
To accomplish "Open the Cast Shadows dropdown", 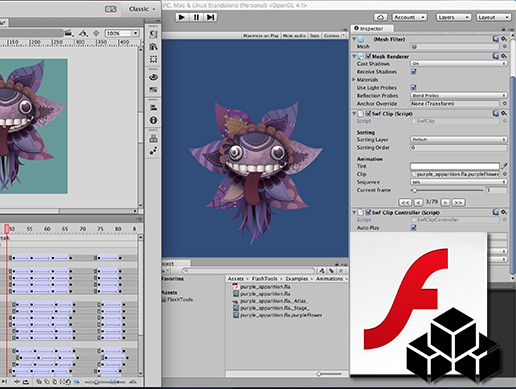I will point(459,63).
